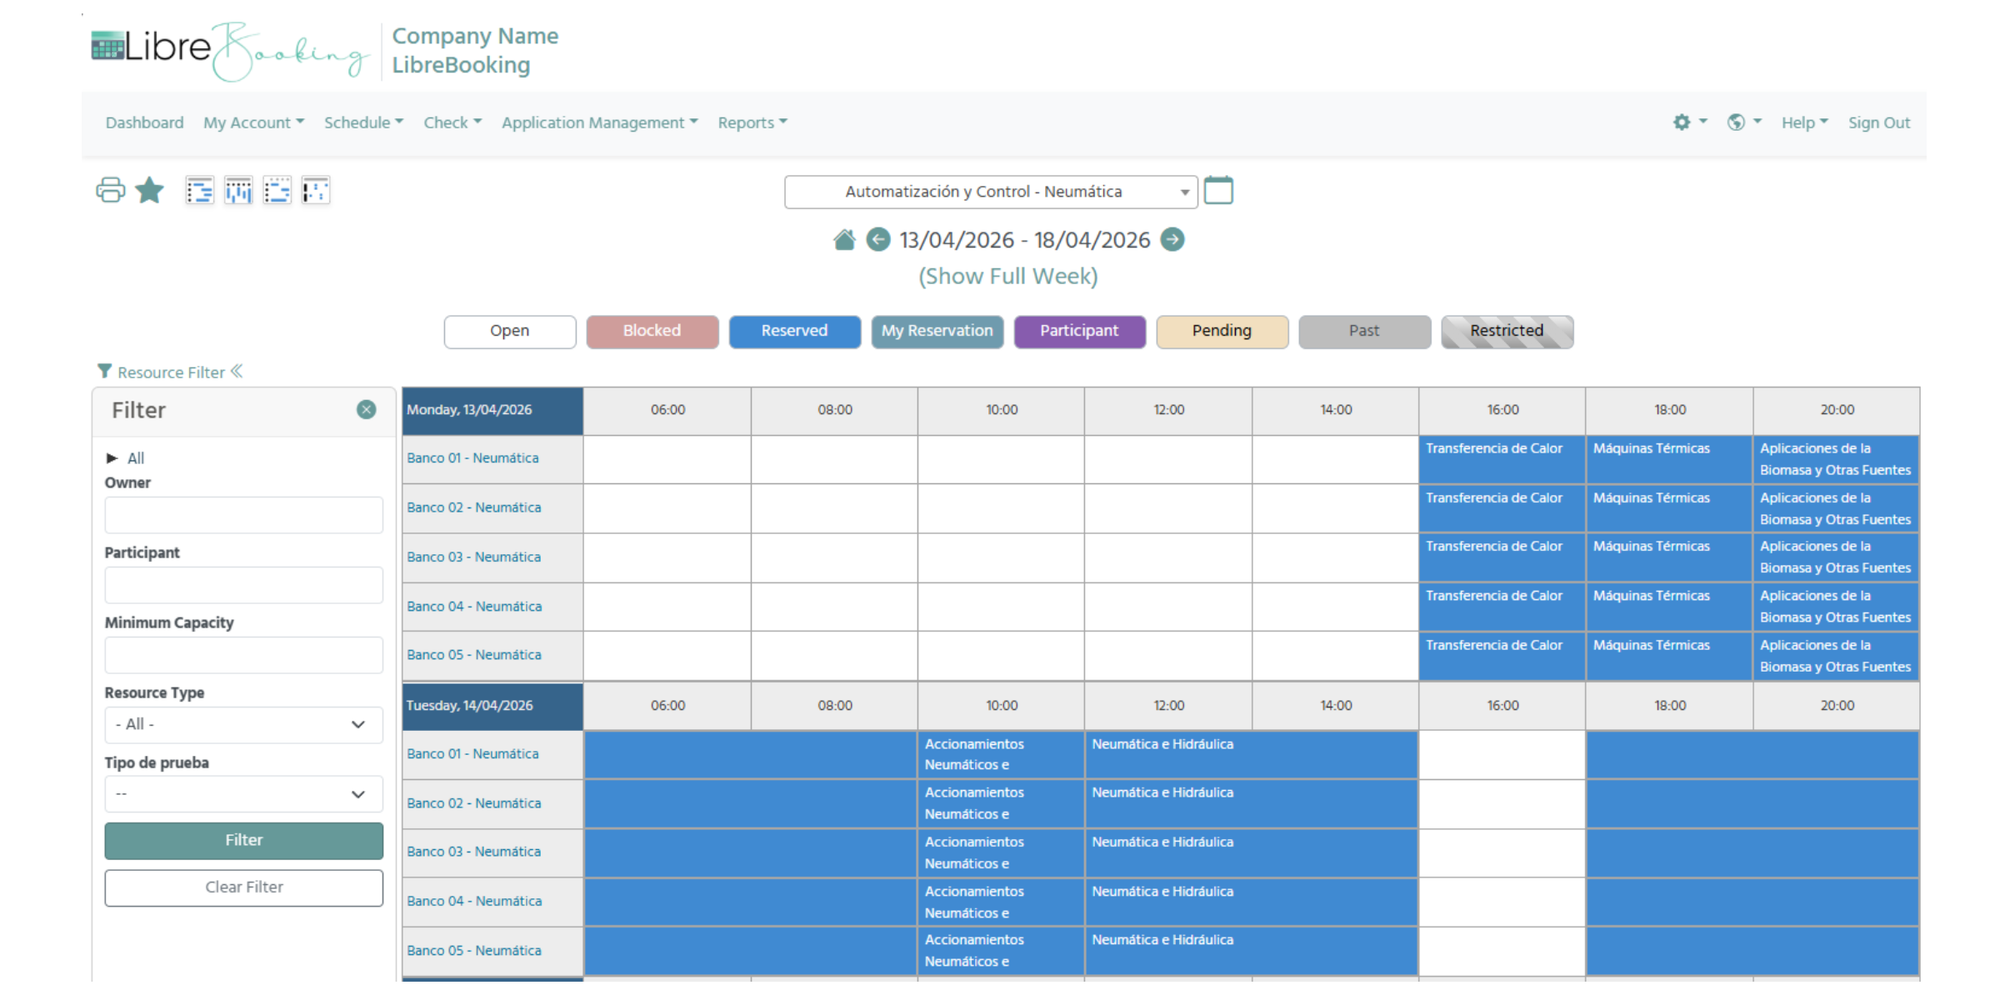Screen dimensions: 2000x1000
Task: Click the Restricted legend swatch
Action: click(x=1507, y=331)
